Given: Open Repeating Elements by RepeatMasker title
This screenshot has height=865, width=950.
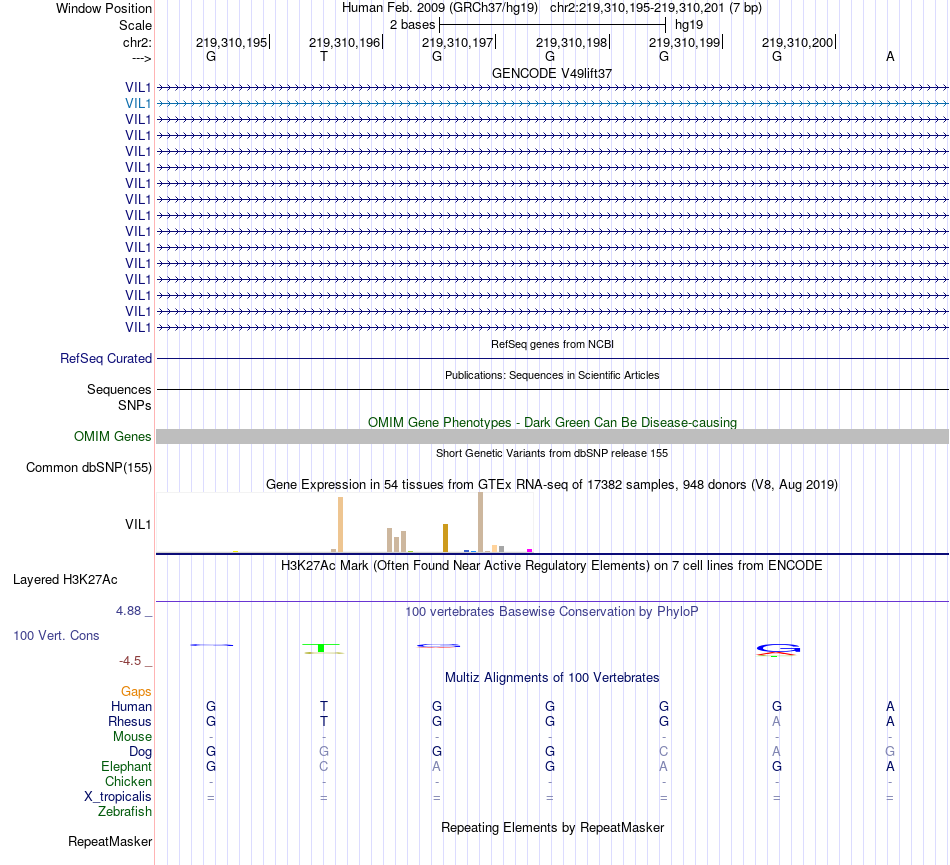Looking at the screenshot, I should 552,828.
